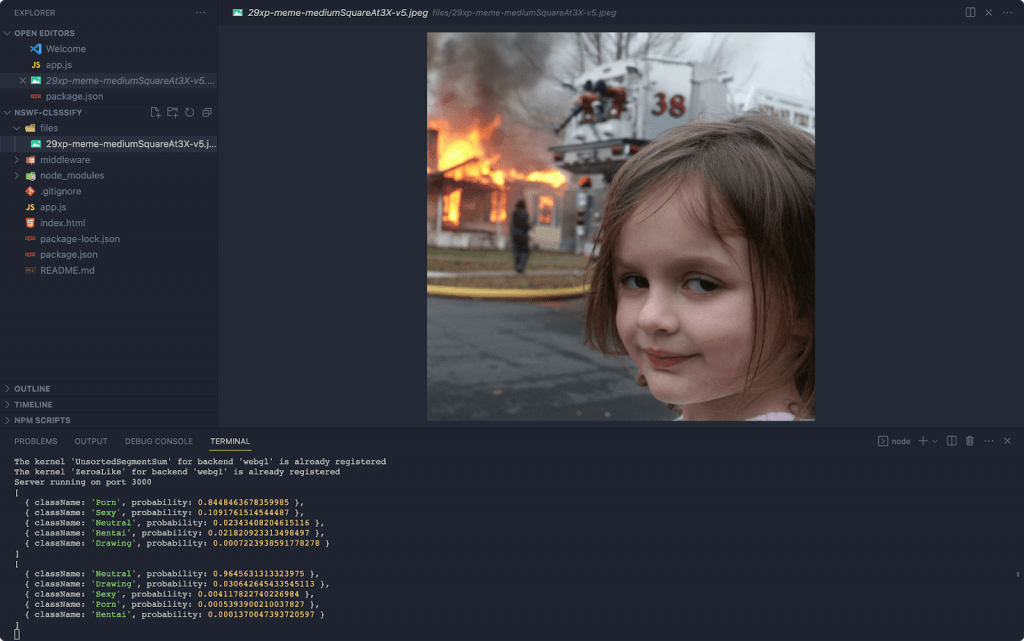
Task: Click the New Folder icon in the explorer
Action: pyautogui.click(x=172, y=113)
